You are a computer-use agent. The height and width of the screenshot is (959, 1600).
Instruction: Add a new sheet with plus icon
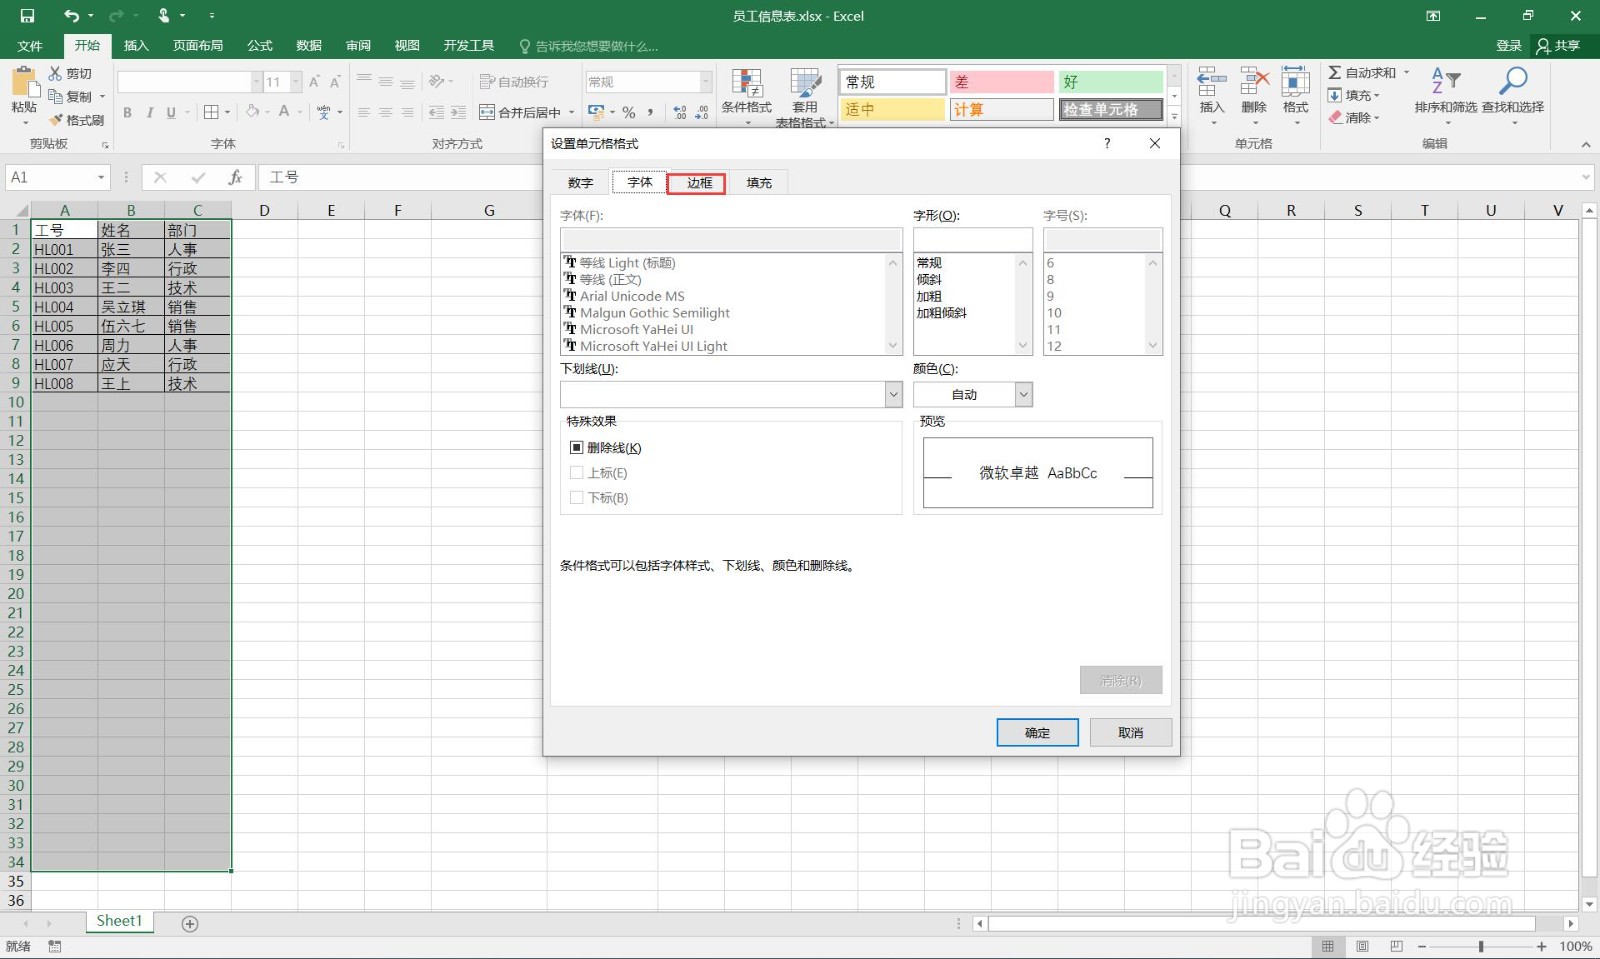pos(190,924)
